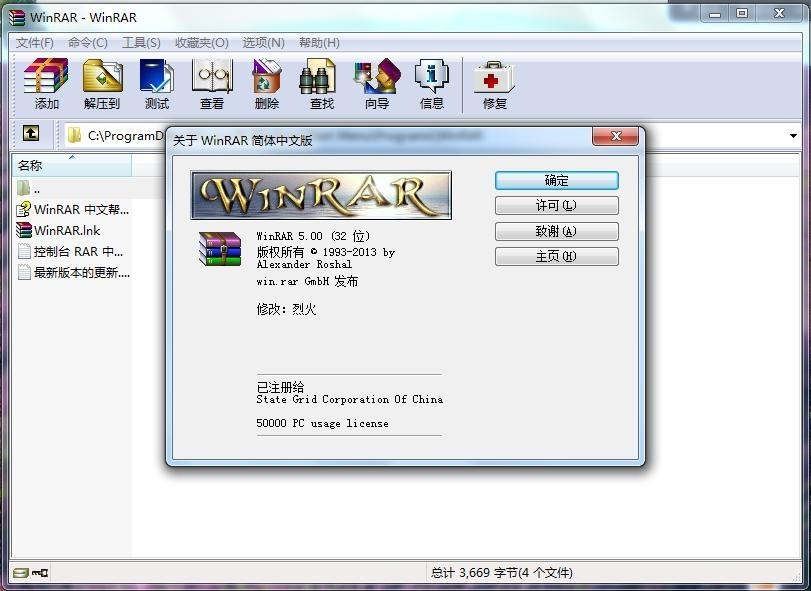Click the 测试 (Test) toolbar icon
This screenshot has height=591, width=811.
157,77
